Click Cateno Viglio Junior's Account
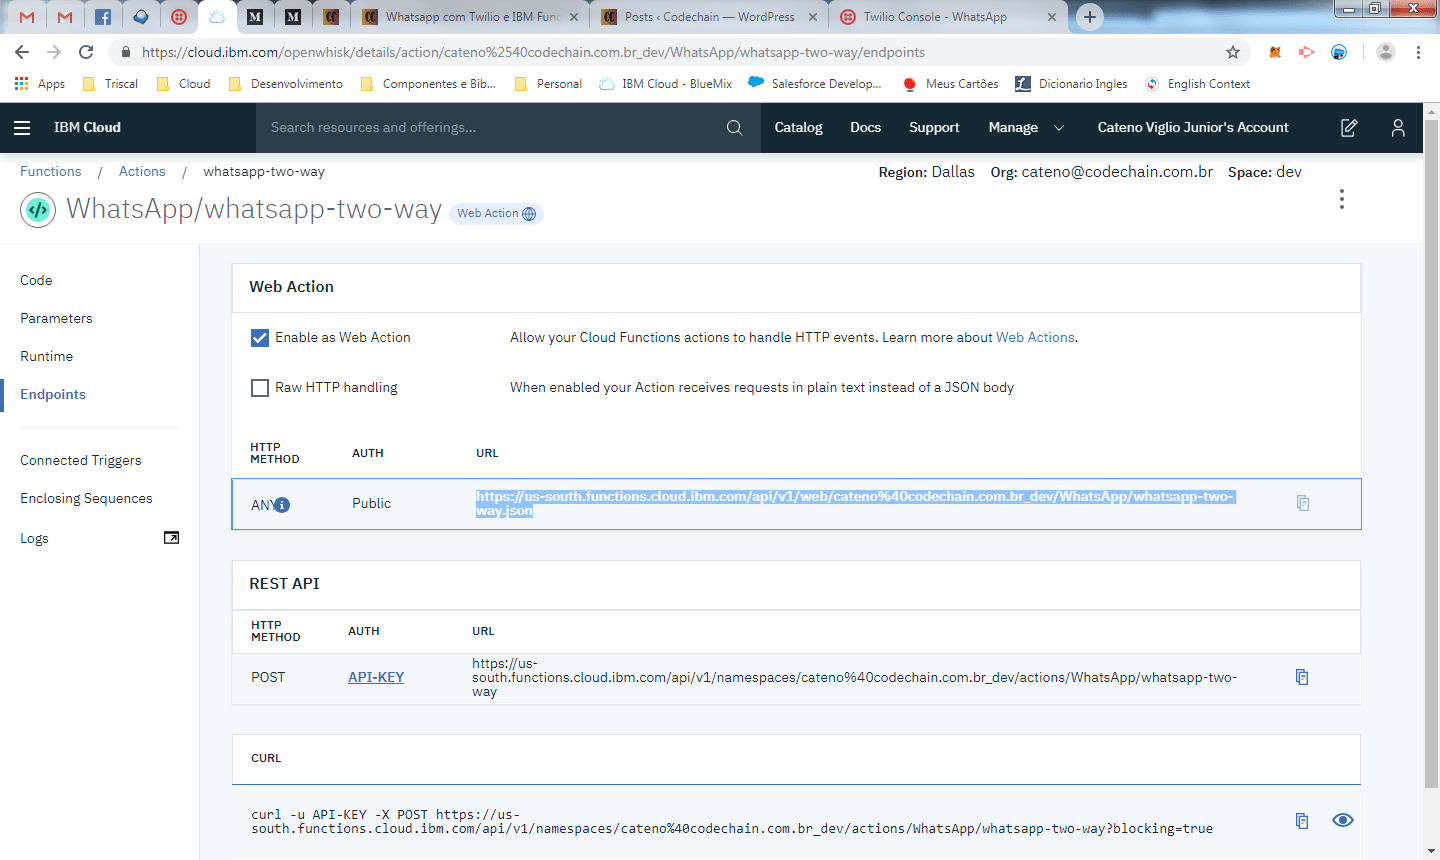Image resolution: width=1440 pixels, height=860 pixels. coord(1193,128)
